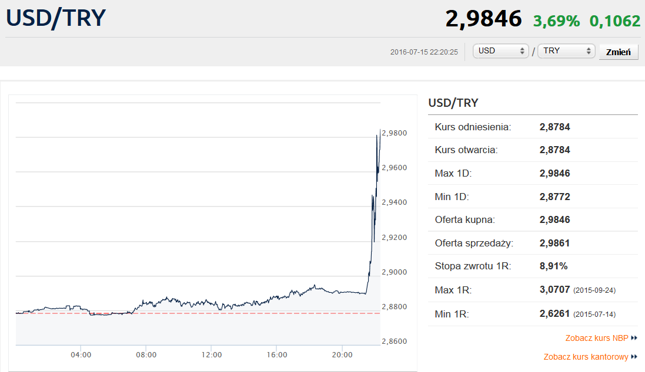Click the TRY dropdown stepper arrows
This screenshot has width=645, height=372.
click(589, 51)
